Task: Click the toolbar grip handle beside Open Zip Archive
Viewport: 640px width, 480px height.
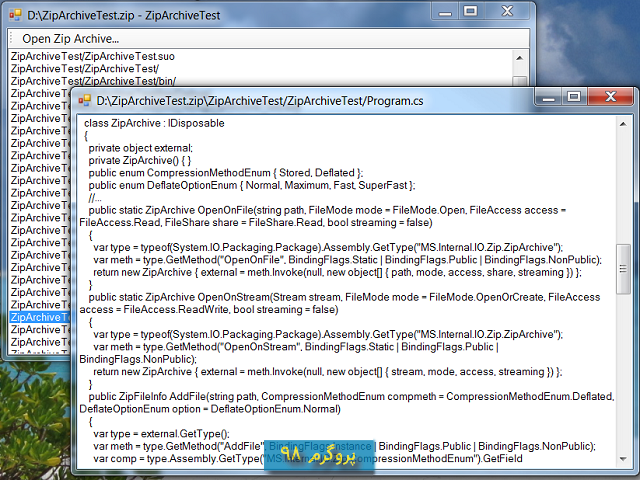Action: click(x=12, y=38)
